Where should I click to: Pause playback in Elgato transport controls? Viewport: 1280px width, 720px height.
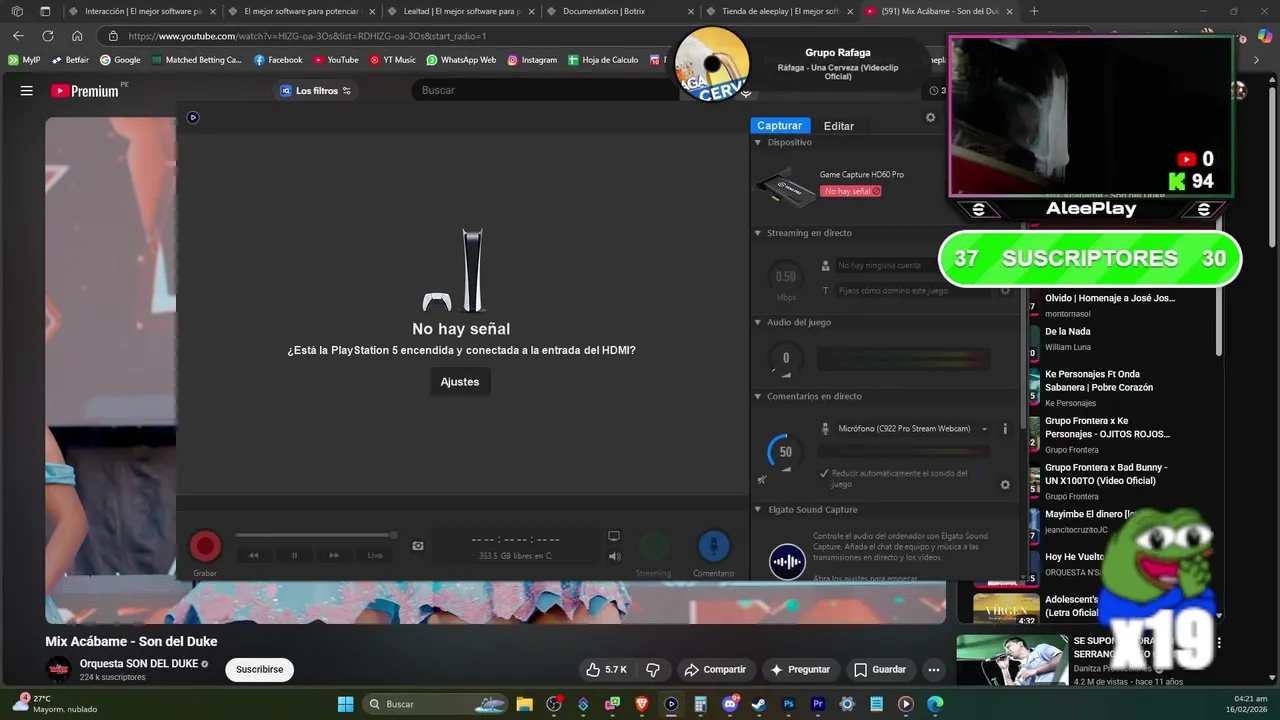tap(294, 555)
